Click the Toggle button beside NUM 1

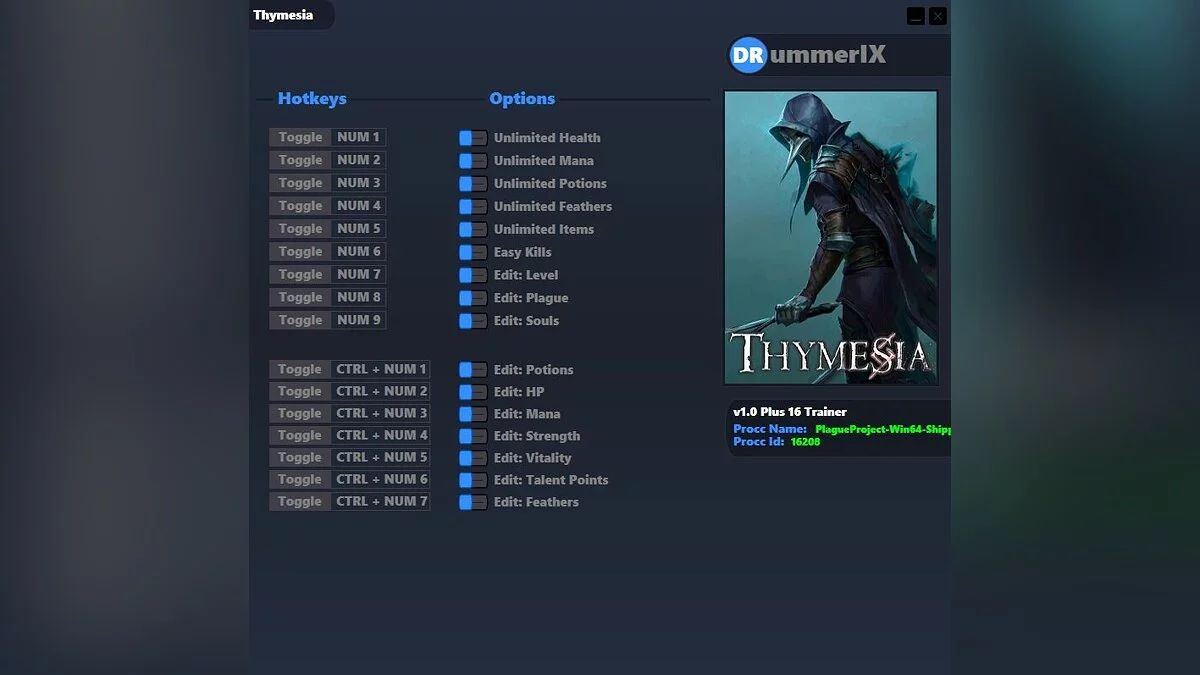coord(298,137)
